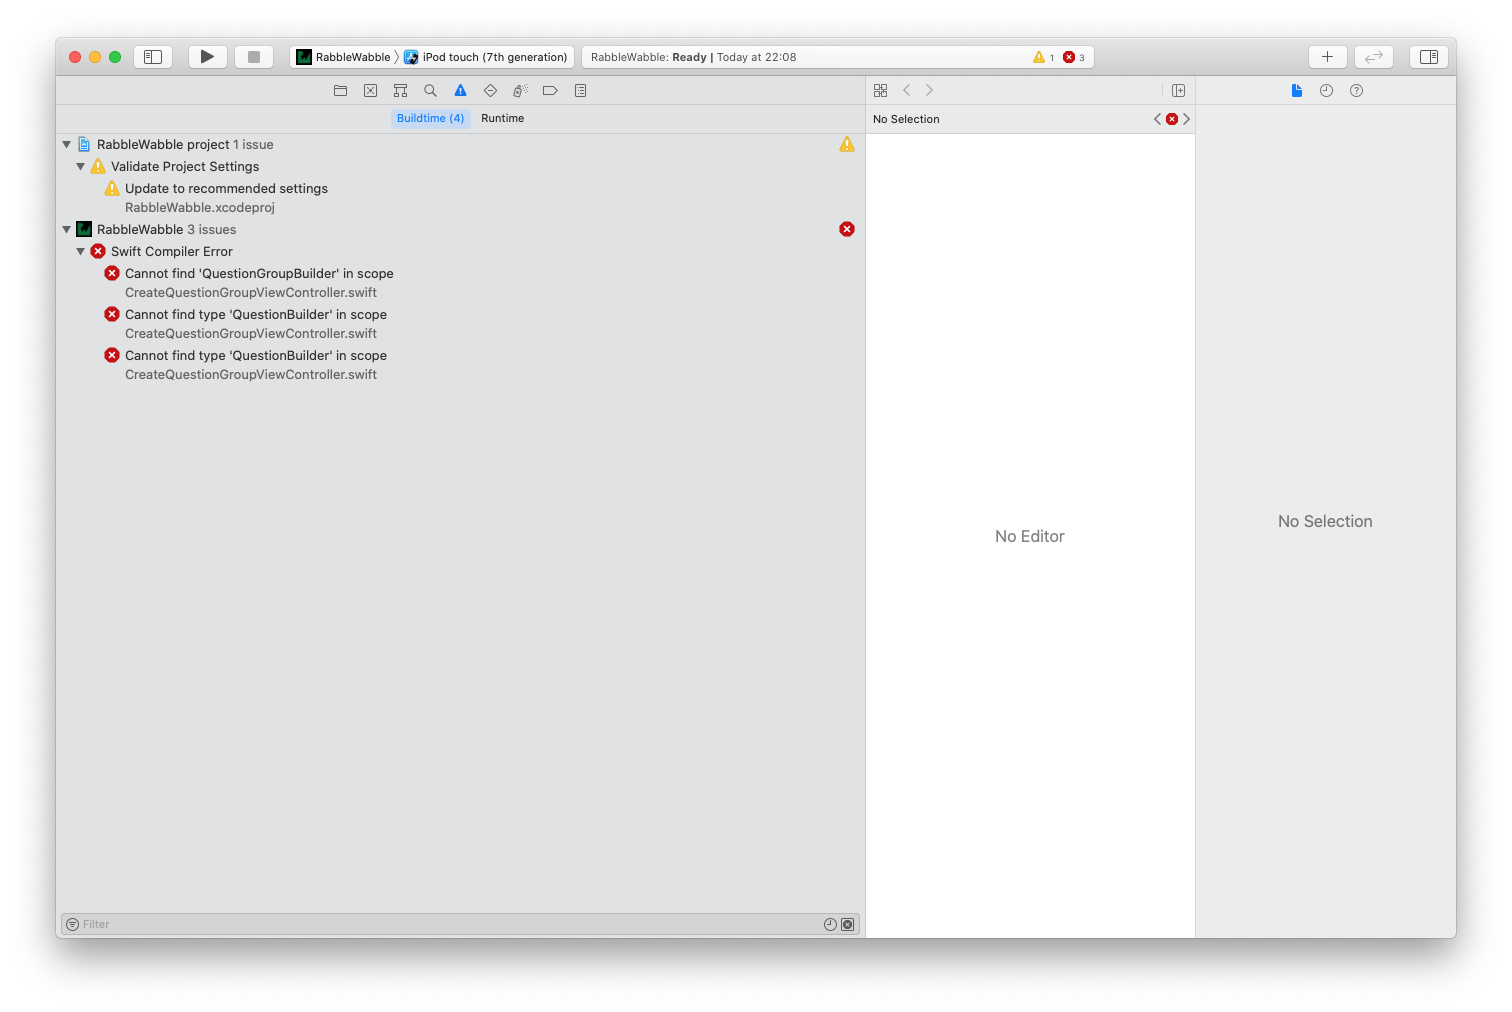Screen dimensions: 1512x1012
Task: Collapse Validate Project Settings group
Action: [x=81, y=167]
